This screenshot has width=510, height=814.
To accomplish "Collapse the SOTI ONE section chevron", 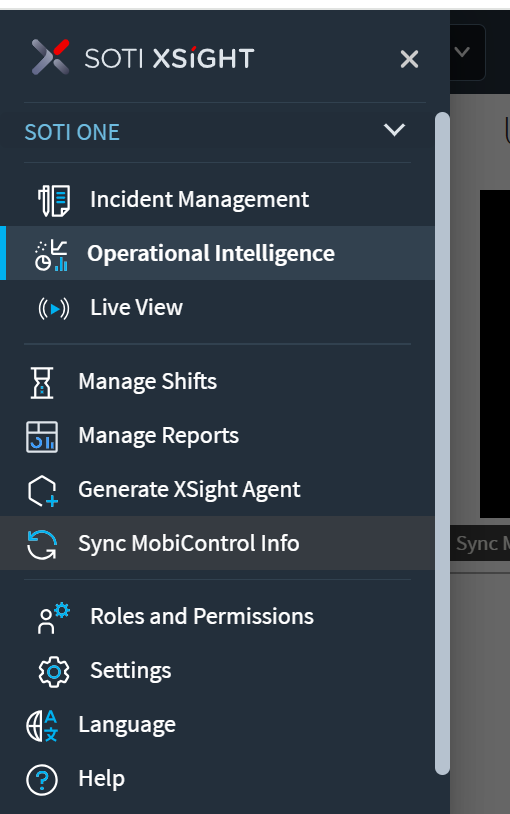I will point(394,130).
